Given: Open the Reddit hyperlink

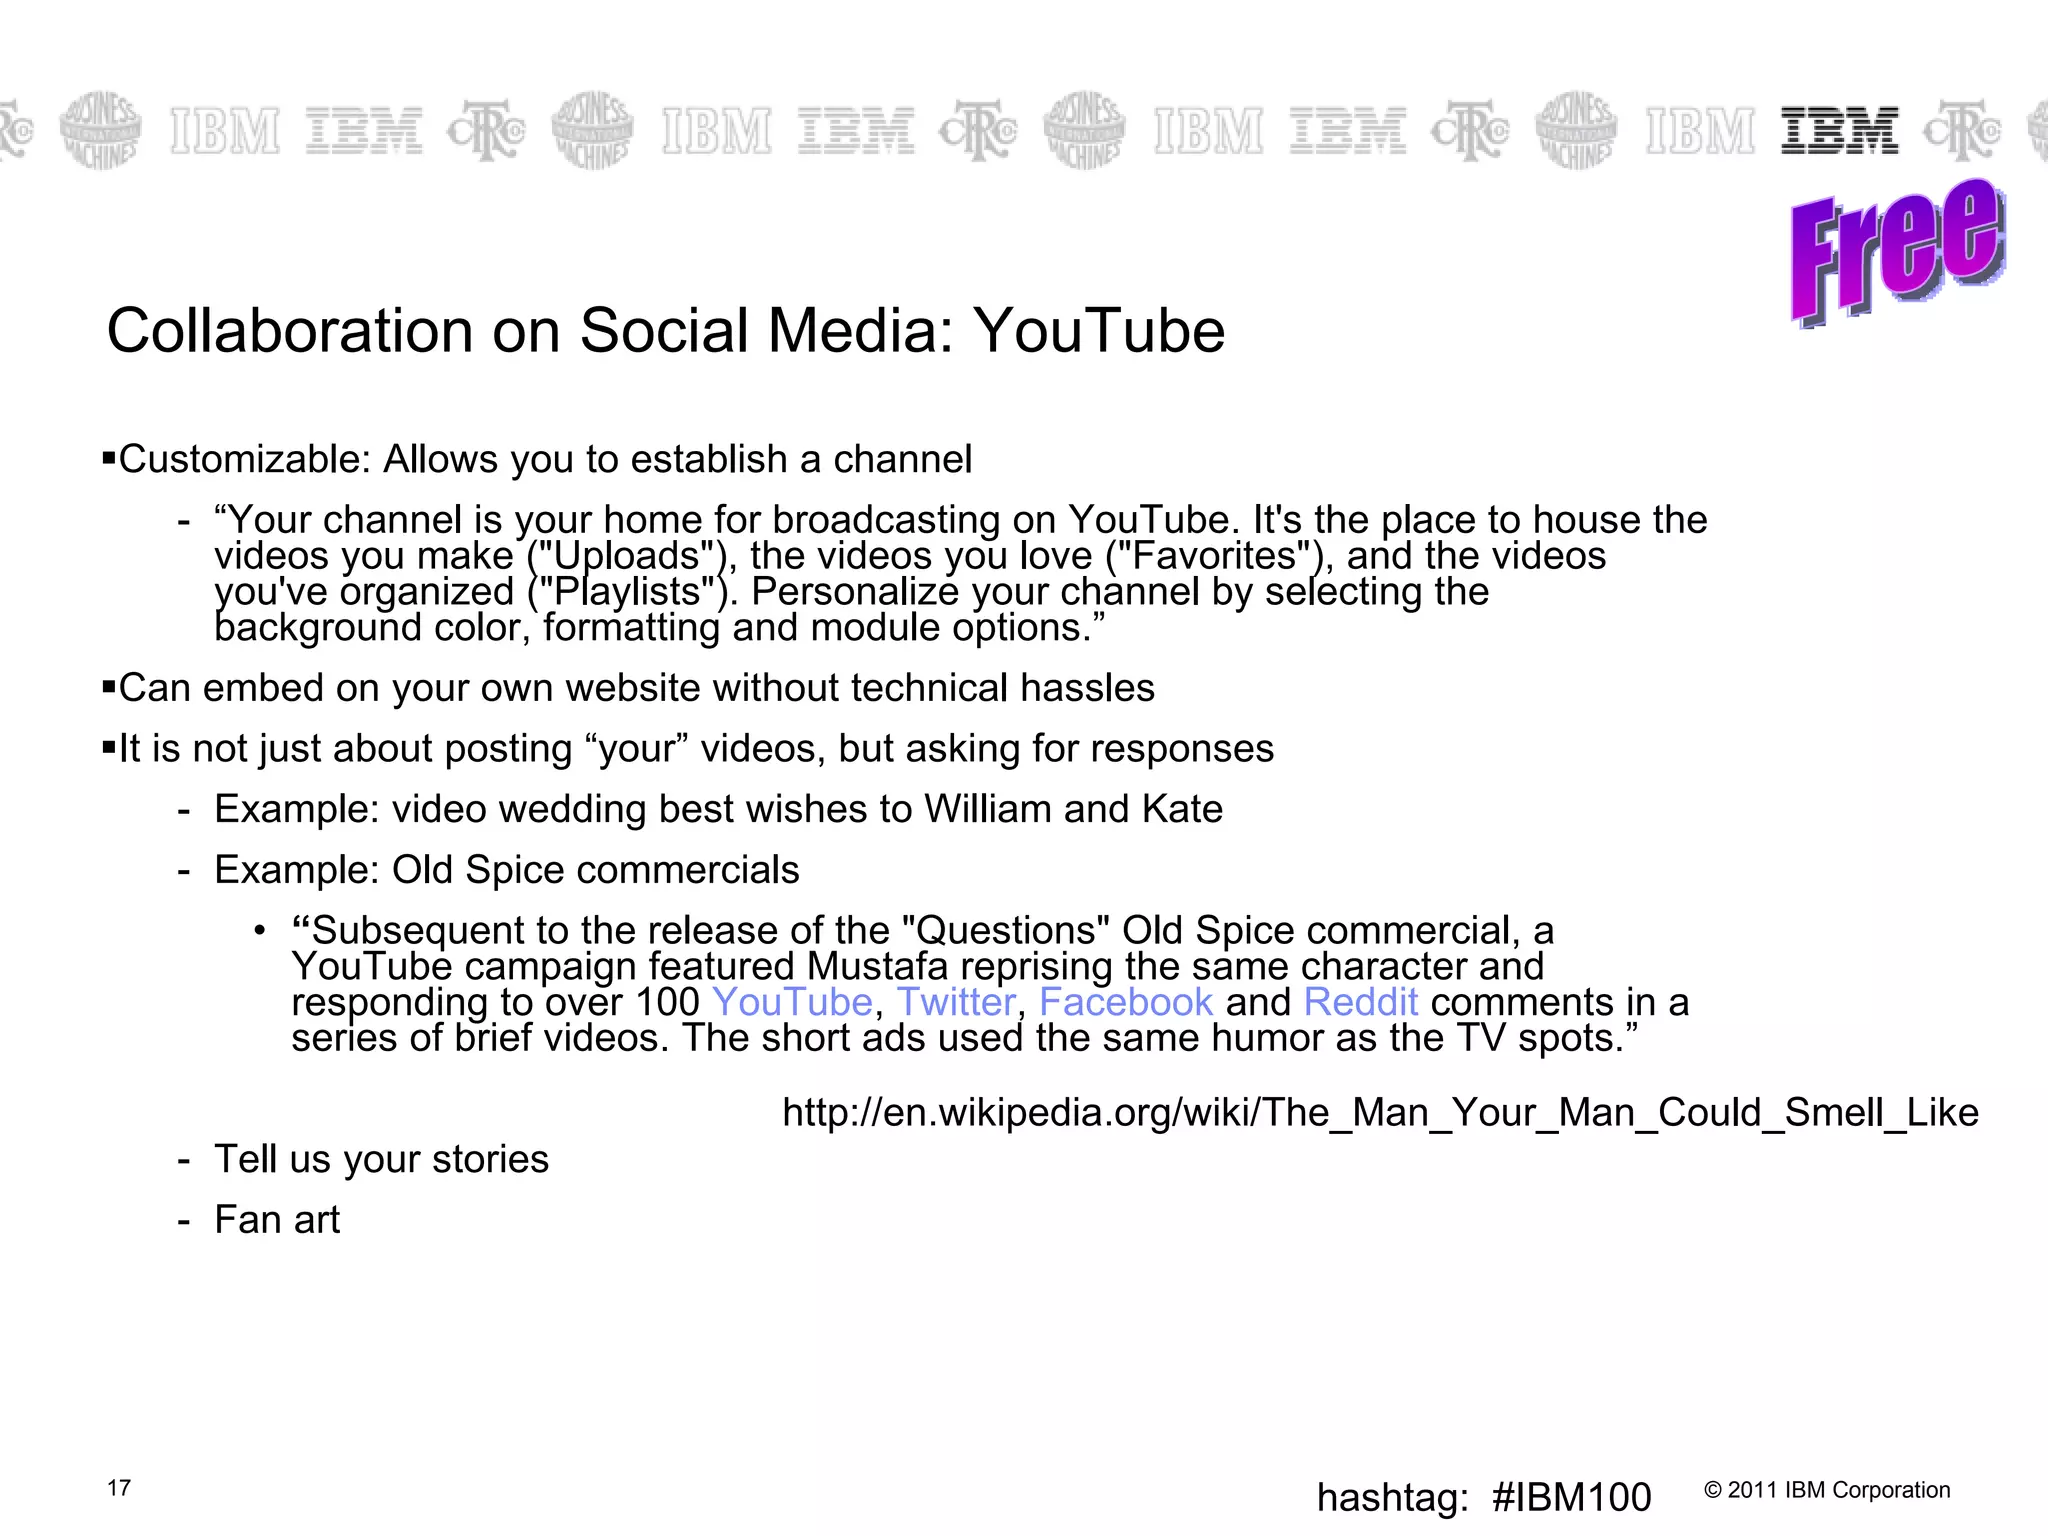Looking at the screenshot, I should [x=1361, y=1002].
